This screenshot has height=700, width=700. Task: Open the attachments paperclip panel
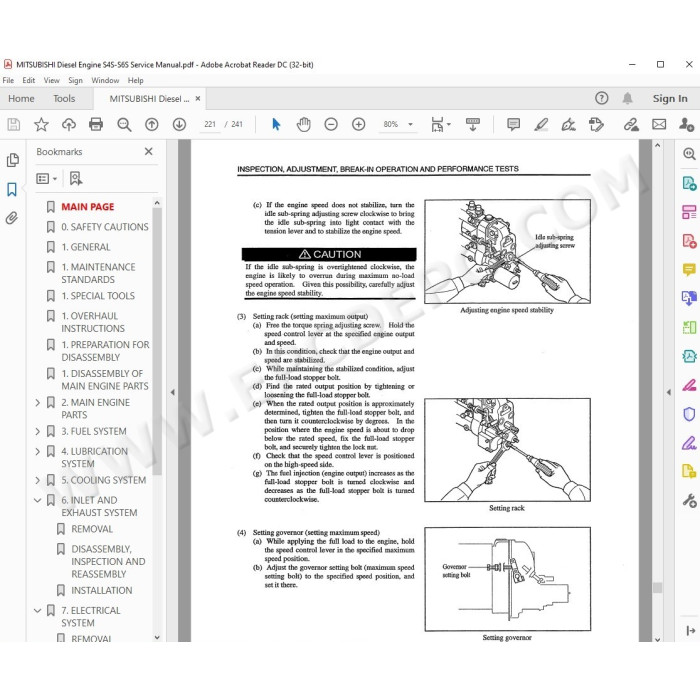tap(12, 218)
